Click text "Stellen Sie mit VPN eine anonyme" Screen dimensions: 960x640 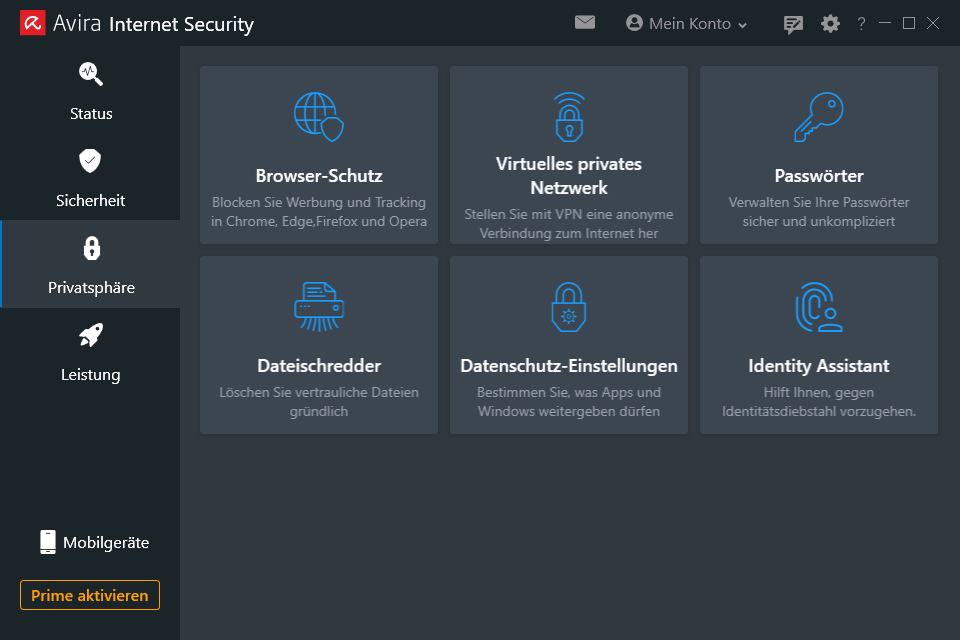click(x=569, y=214)
